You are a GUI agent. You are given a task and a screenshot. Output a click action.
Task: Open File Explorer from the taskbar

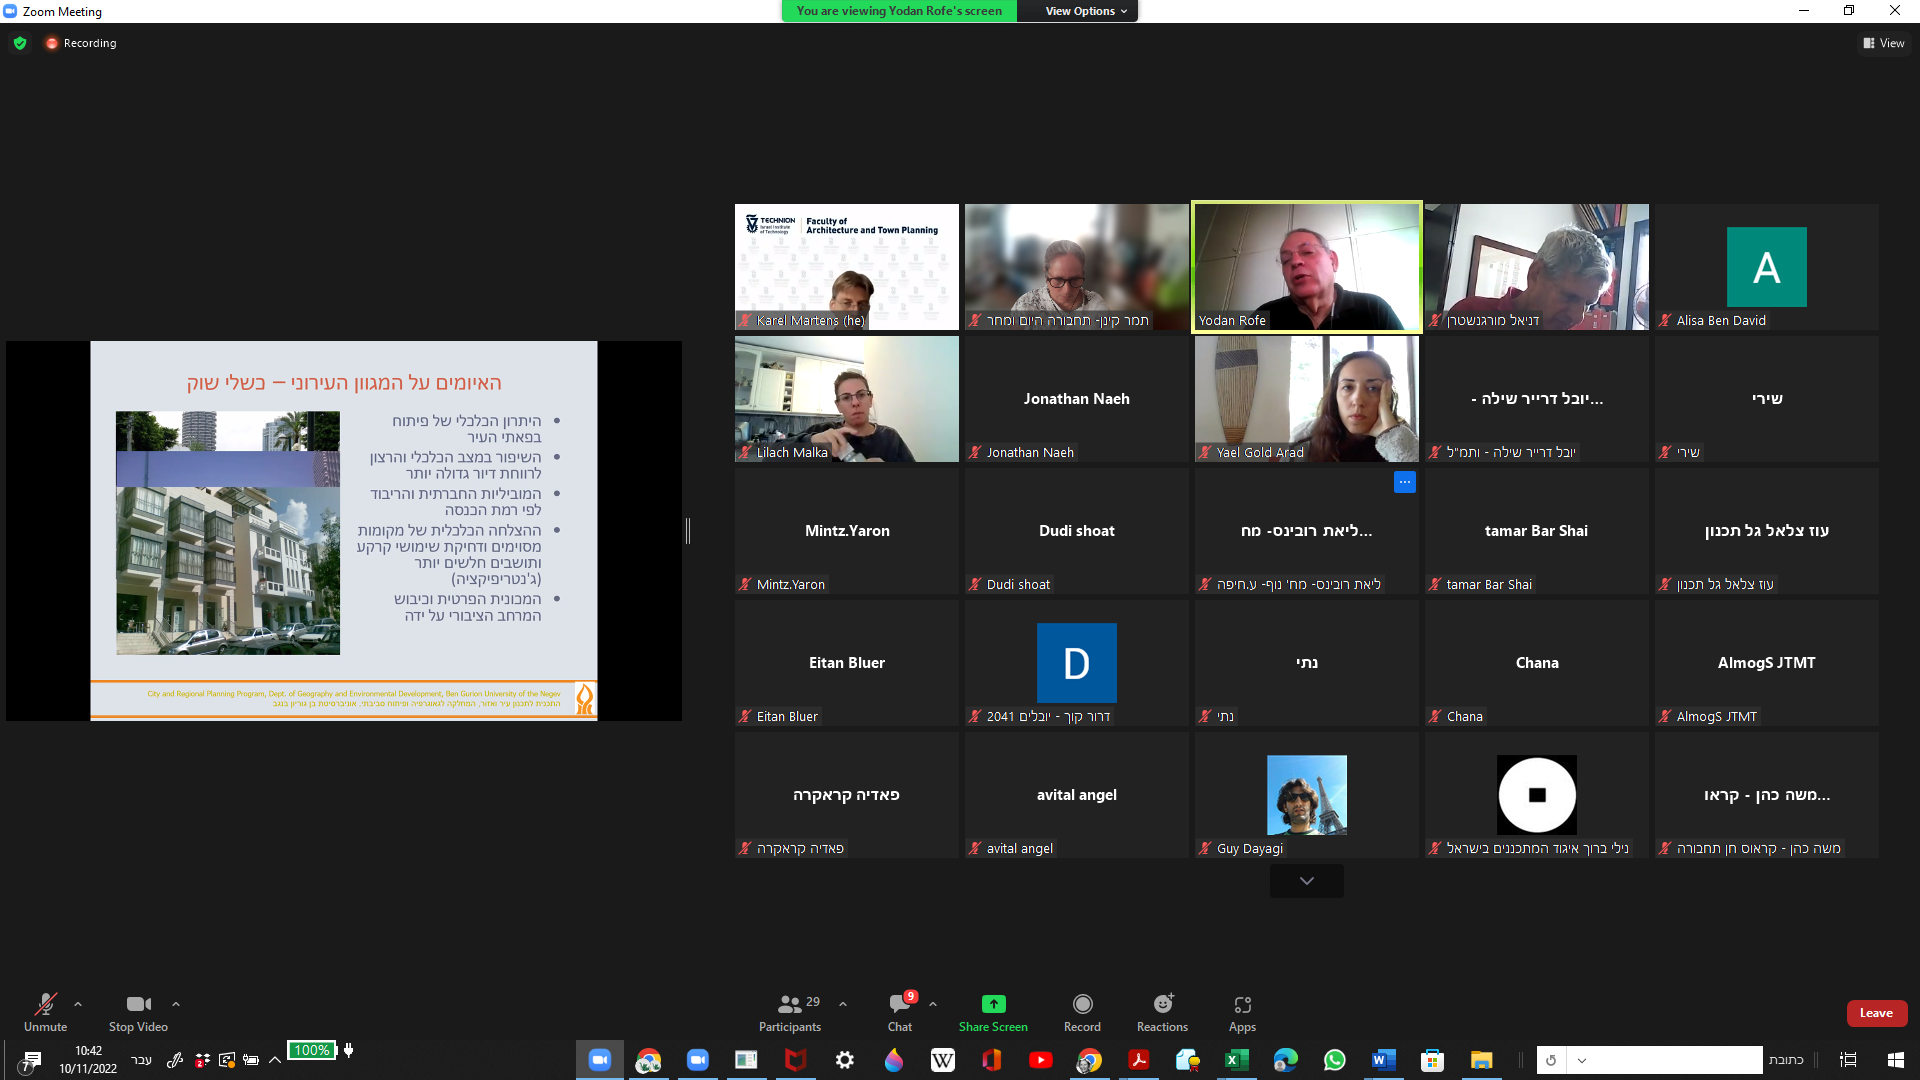coord(1482,1060)
